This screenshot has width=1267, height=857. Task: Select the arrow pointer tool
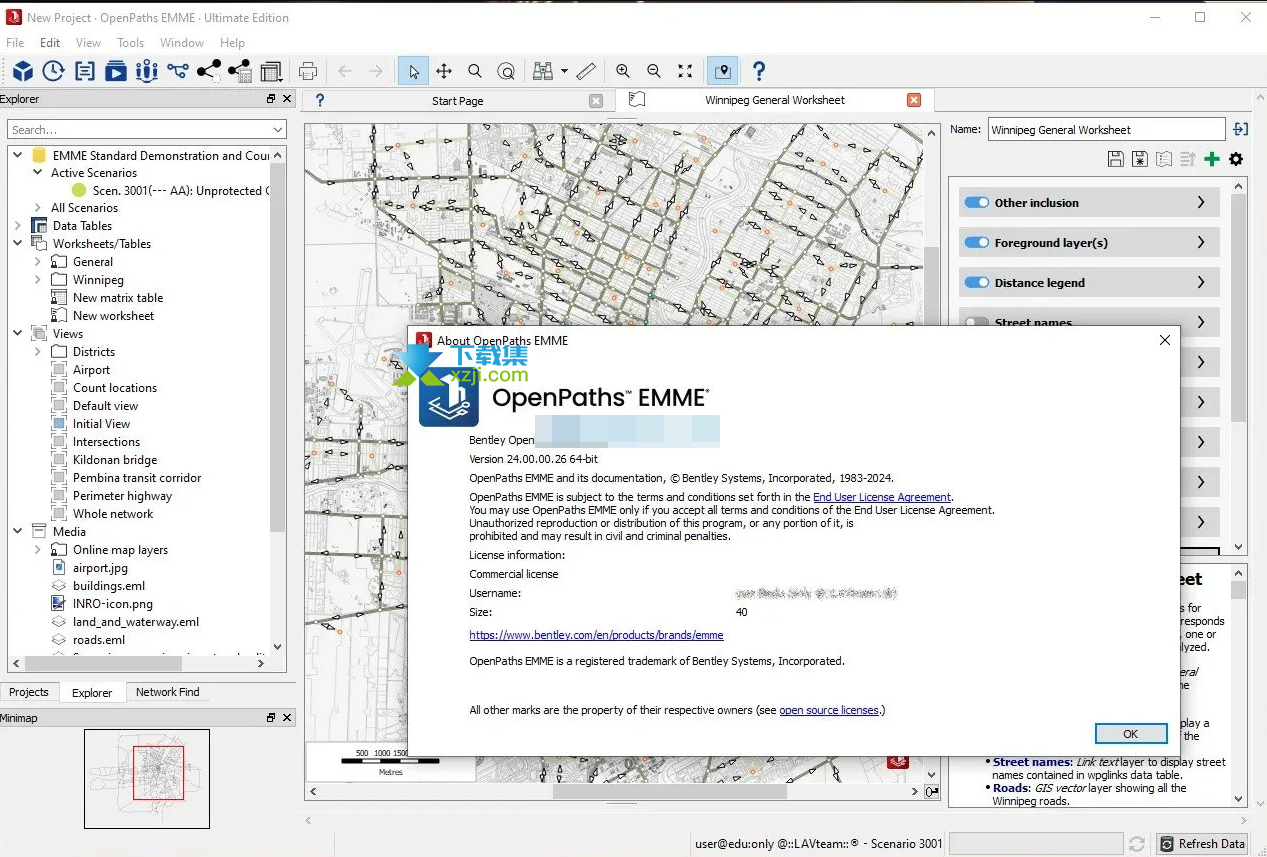[x=413, y=71]
